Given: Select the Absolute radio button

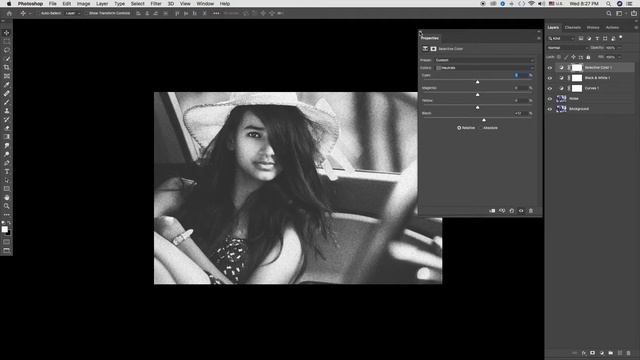Looking at the screenshot, I should (x=480, y=128).
